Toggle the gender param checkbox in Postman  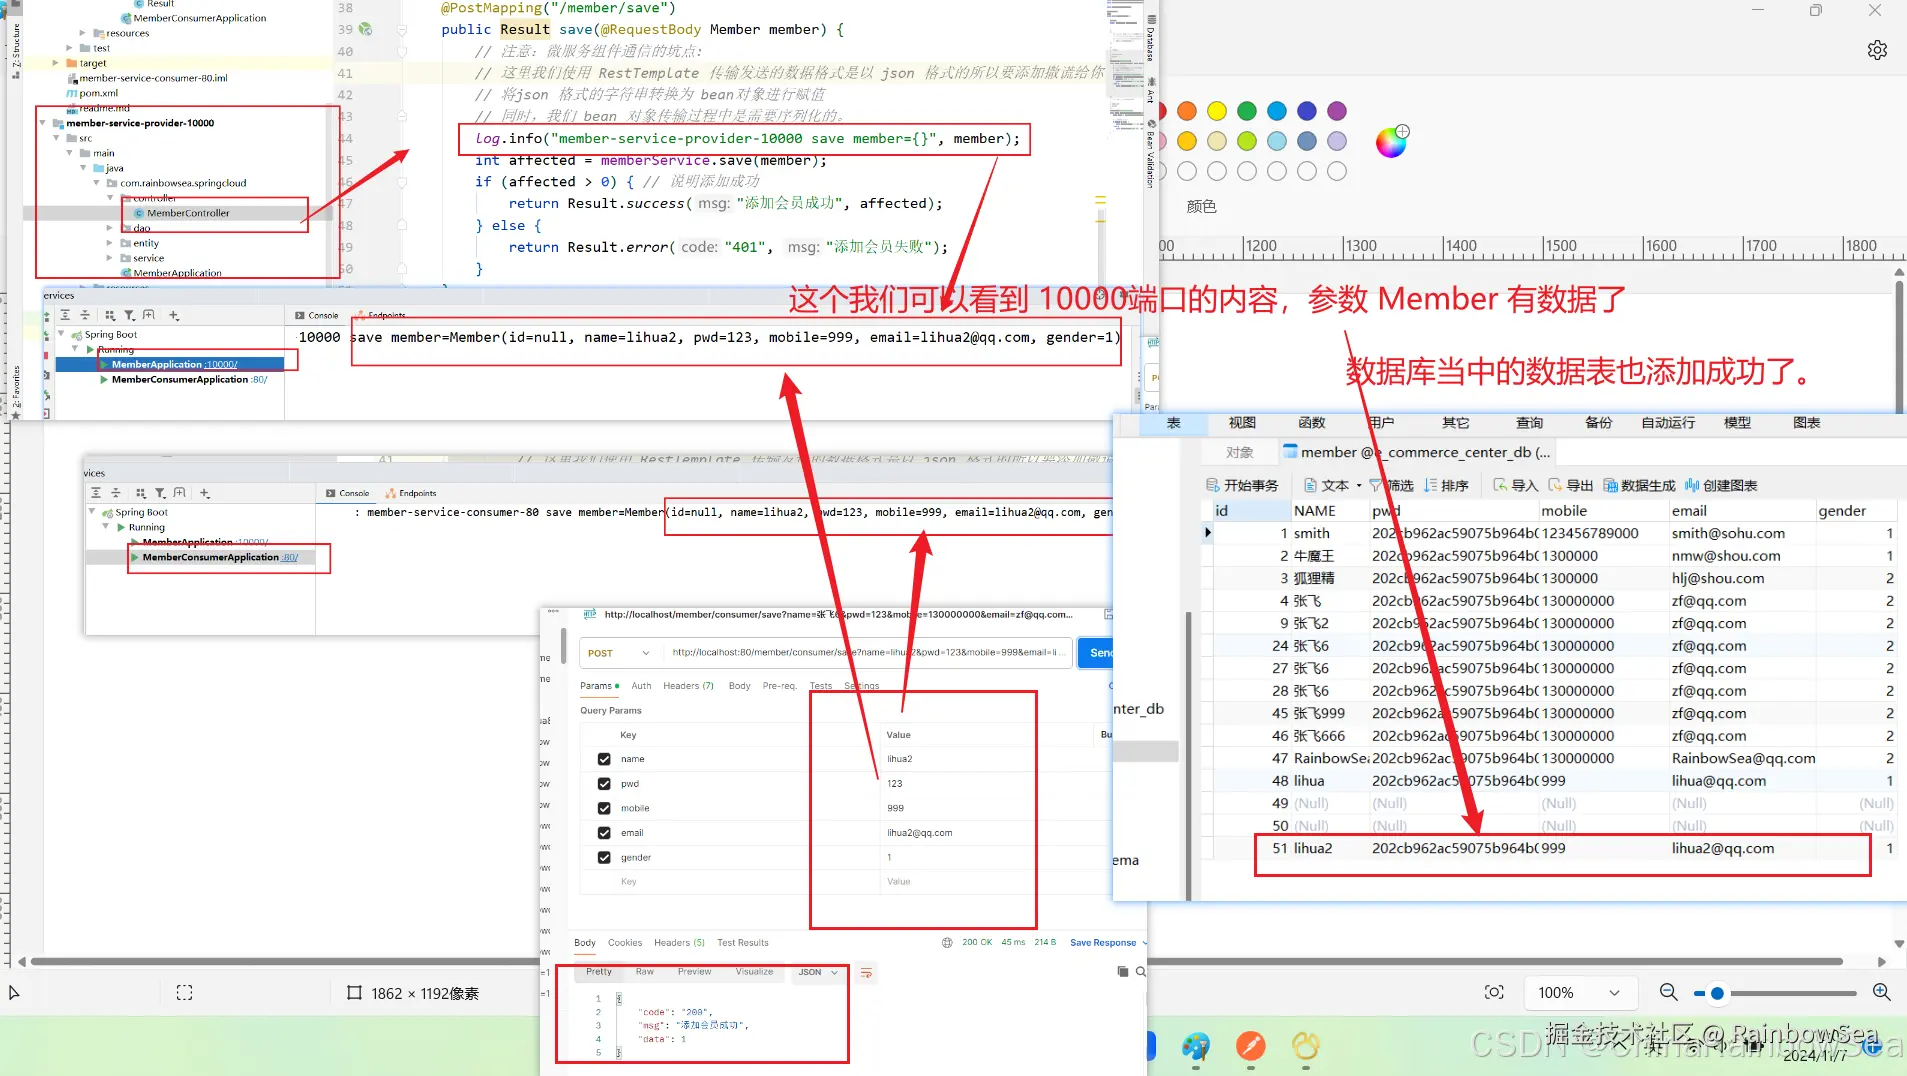(x=604, y=857)
